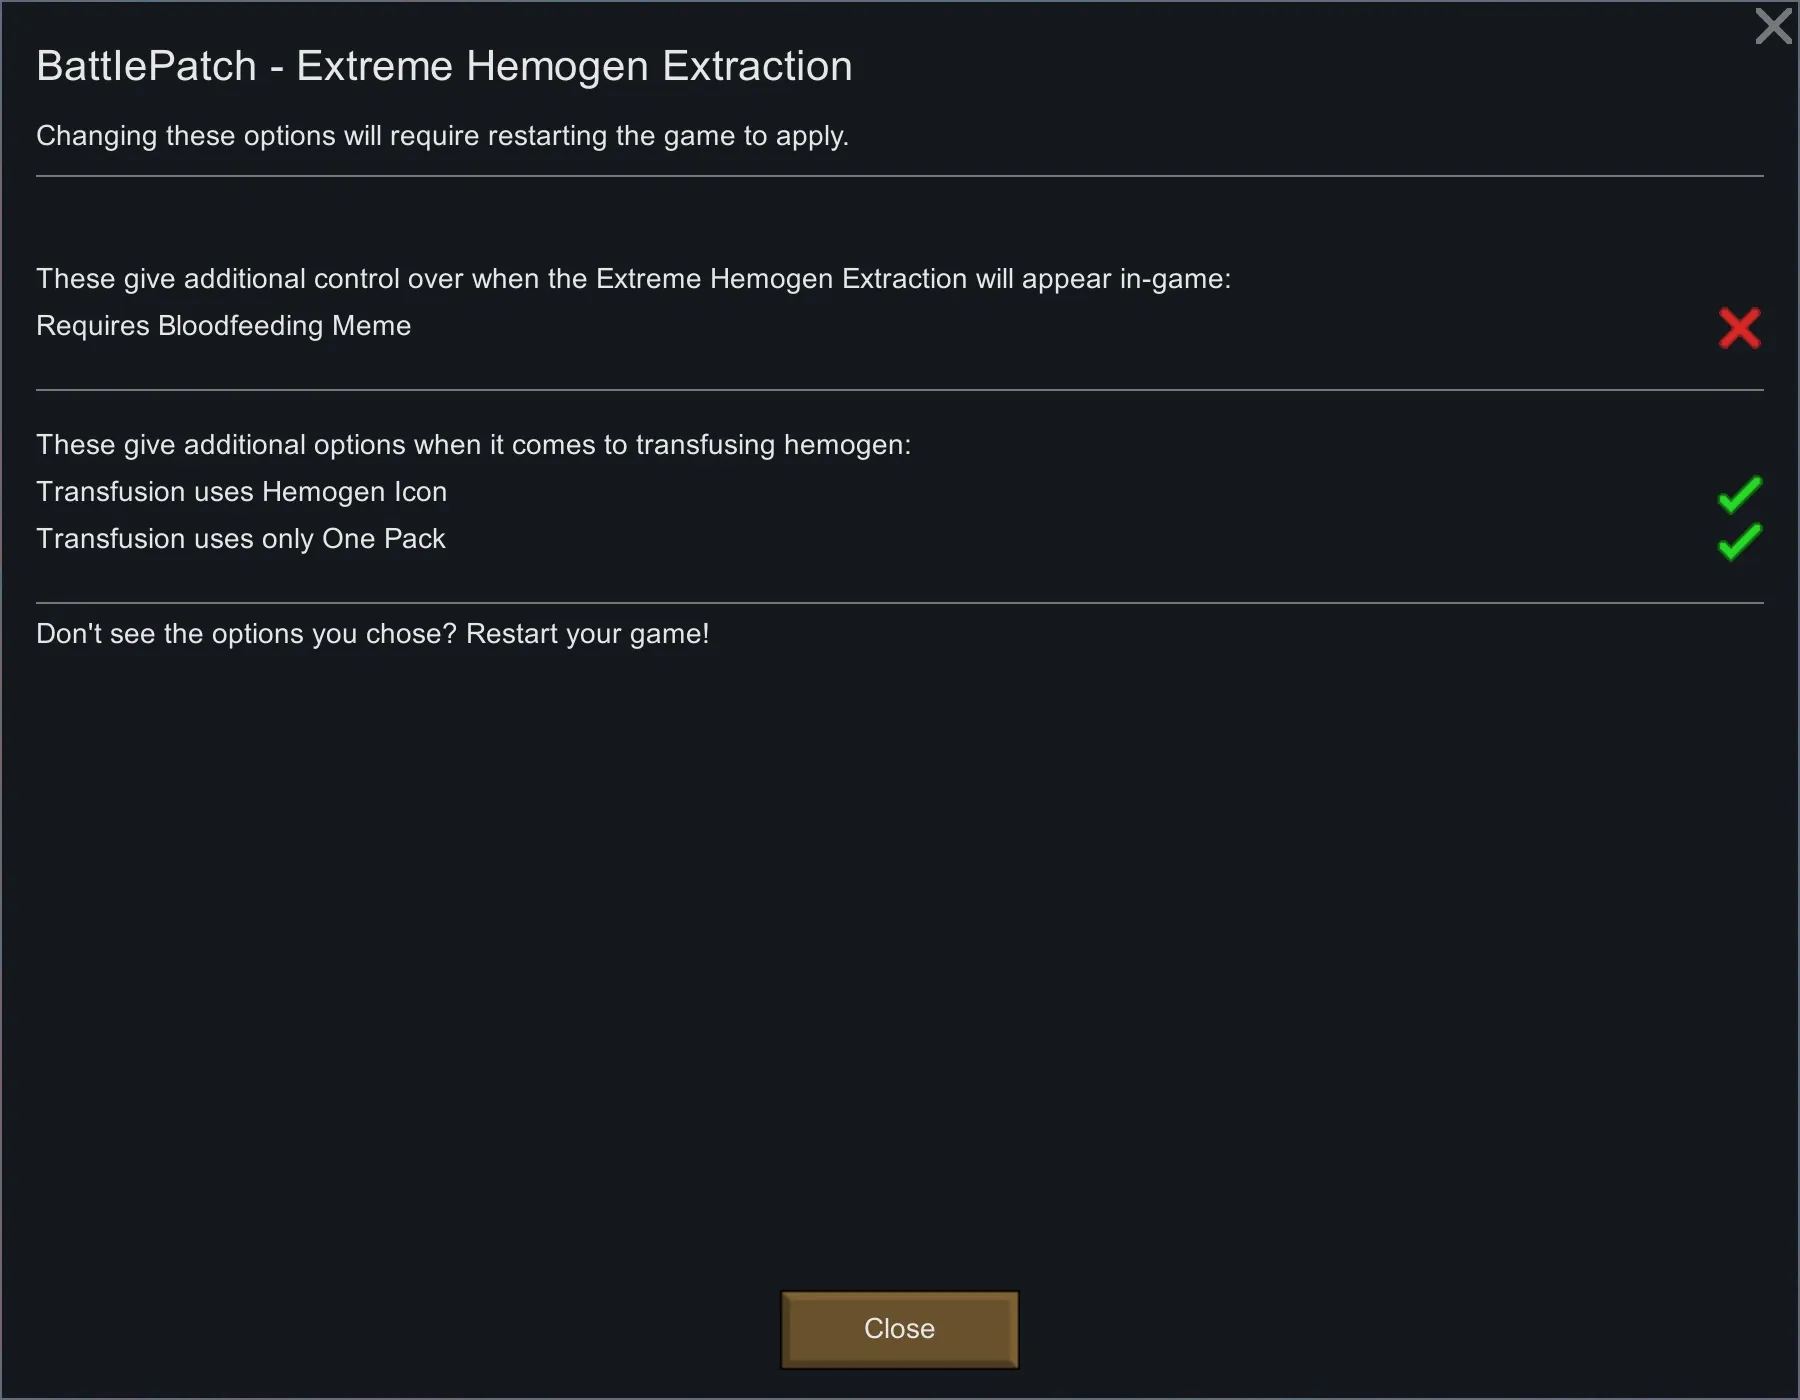
Task: Click the BattlePatch - Extreme Hemogen Extraction title
Action: (444, 66)
